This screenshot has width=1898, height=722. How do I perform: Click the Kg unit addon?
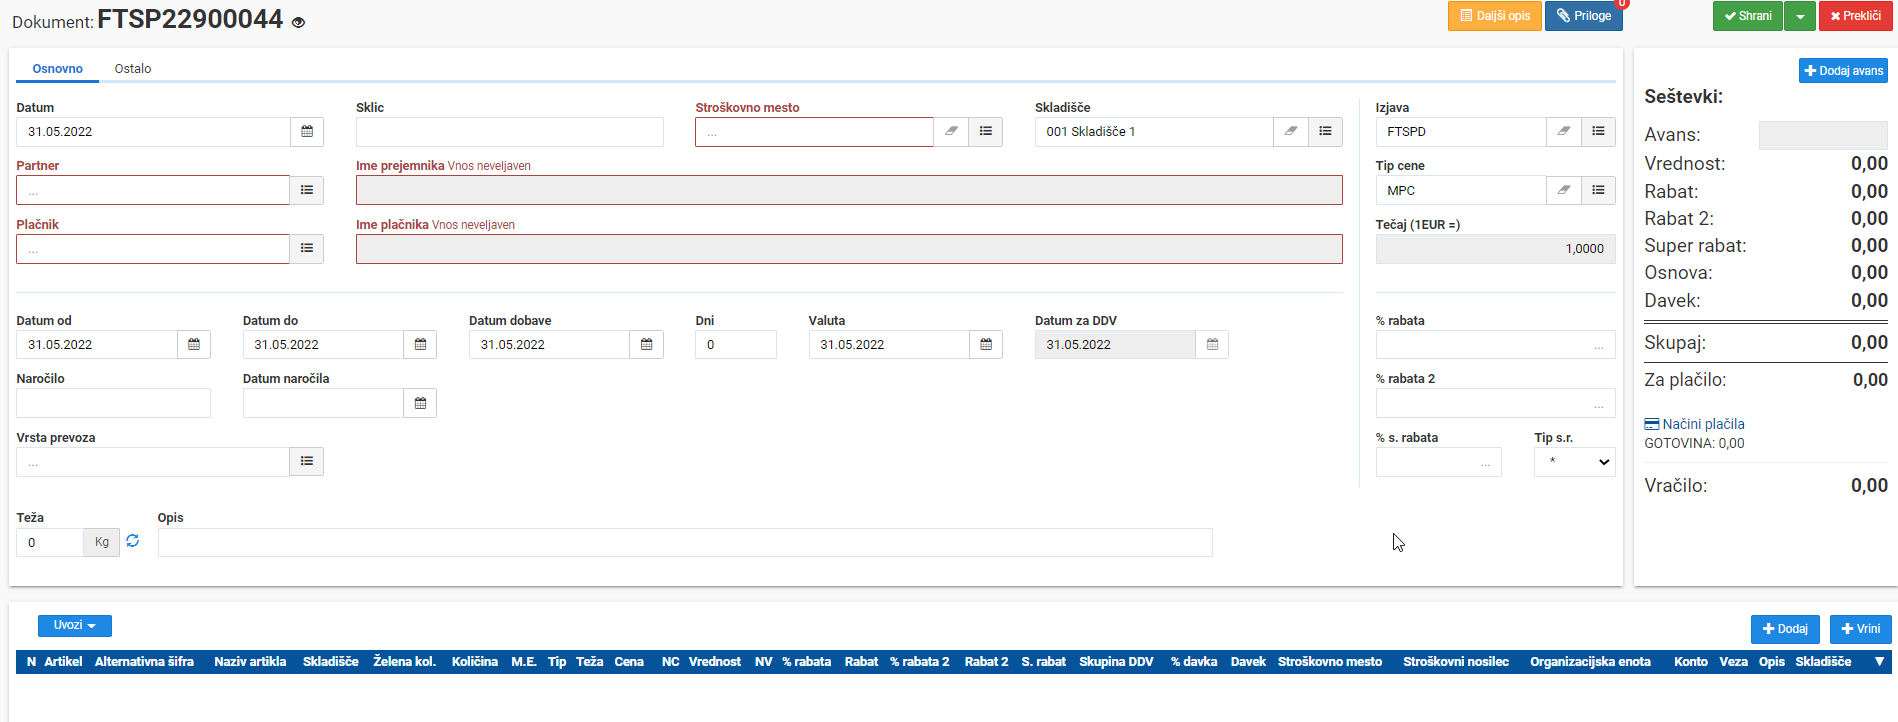pyautogui.click(x=102, y=542)
